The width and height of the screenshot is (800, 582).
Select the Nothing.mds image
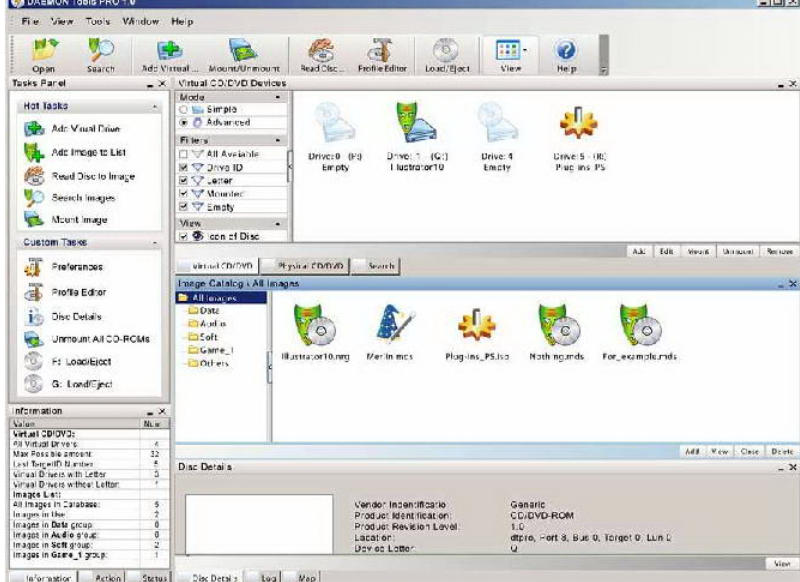pyautogui.click(x=556, y=333)
